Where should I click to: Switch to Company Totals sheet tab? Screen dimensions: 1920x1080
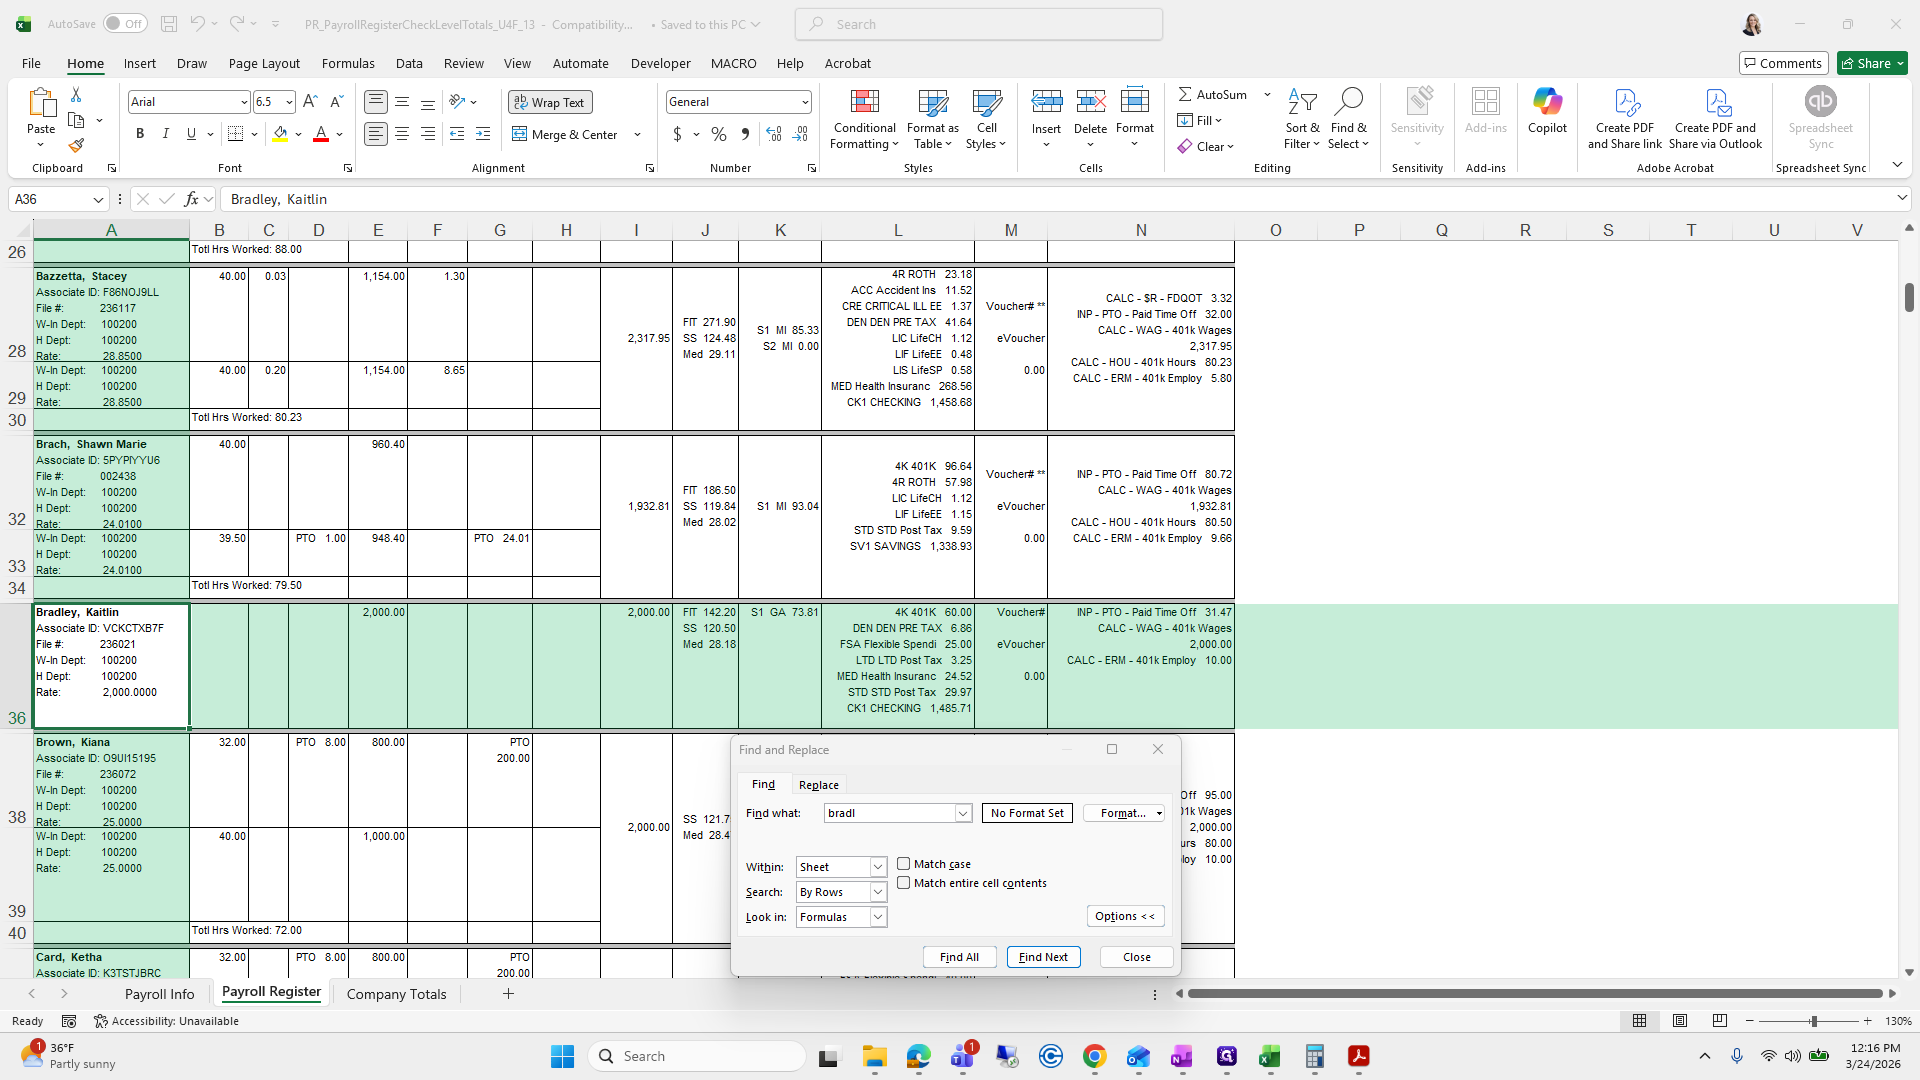pos(396,994)
